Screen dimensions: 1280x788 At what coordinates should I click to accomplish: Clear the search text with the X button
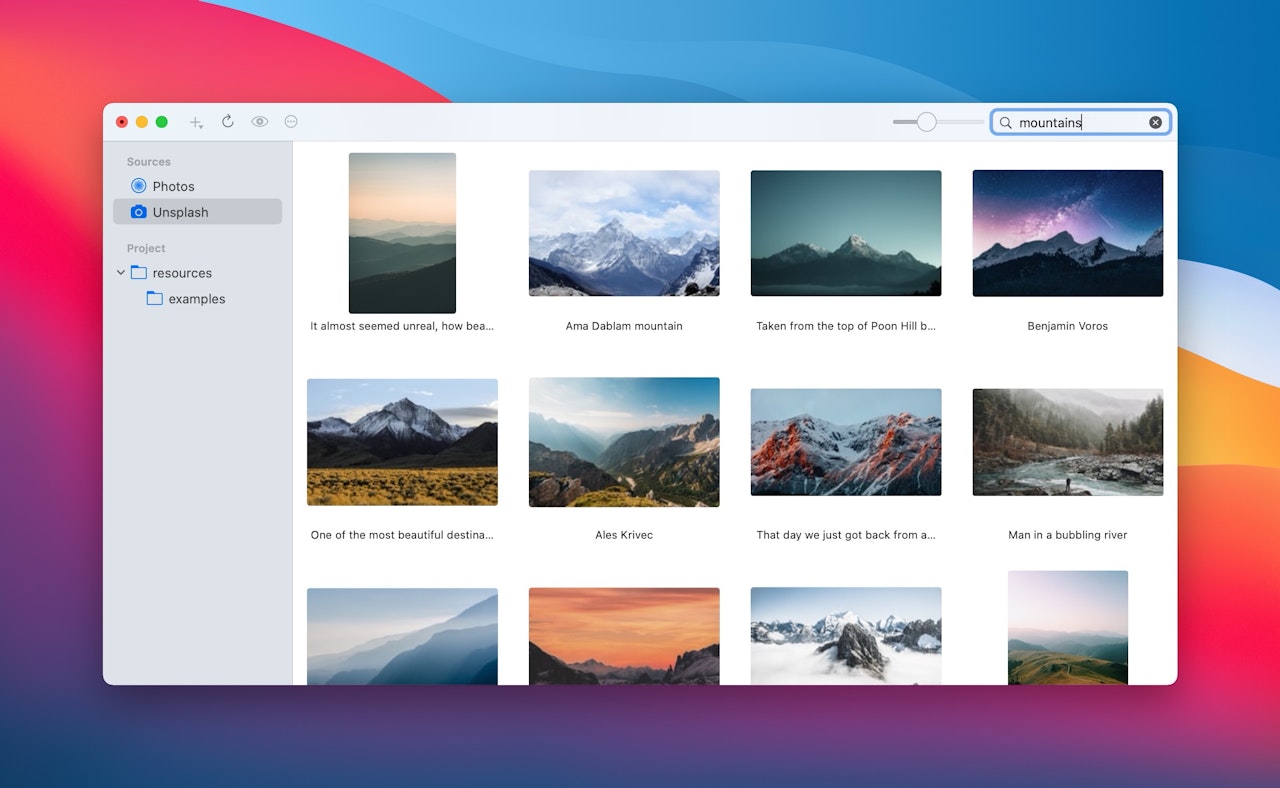tap(1155, 122)
